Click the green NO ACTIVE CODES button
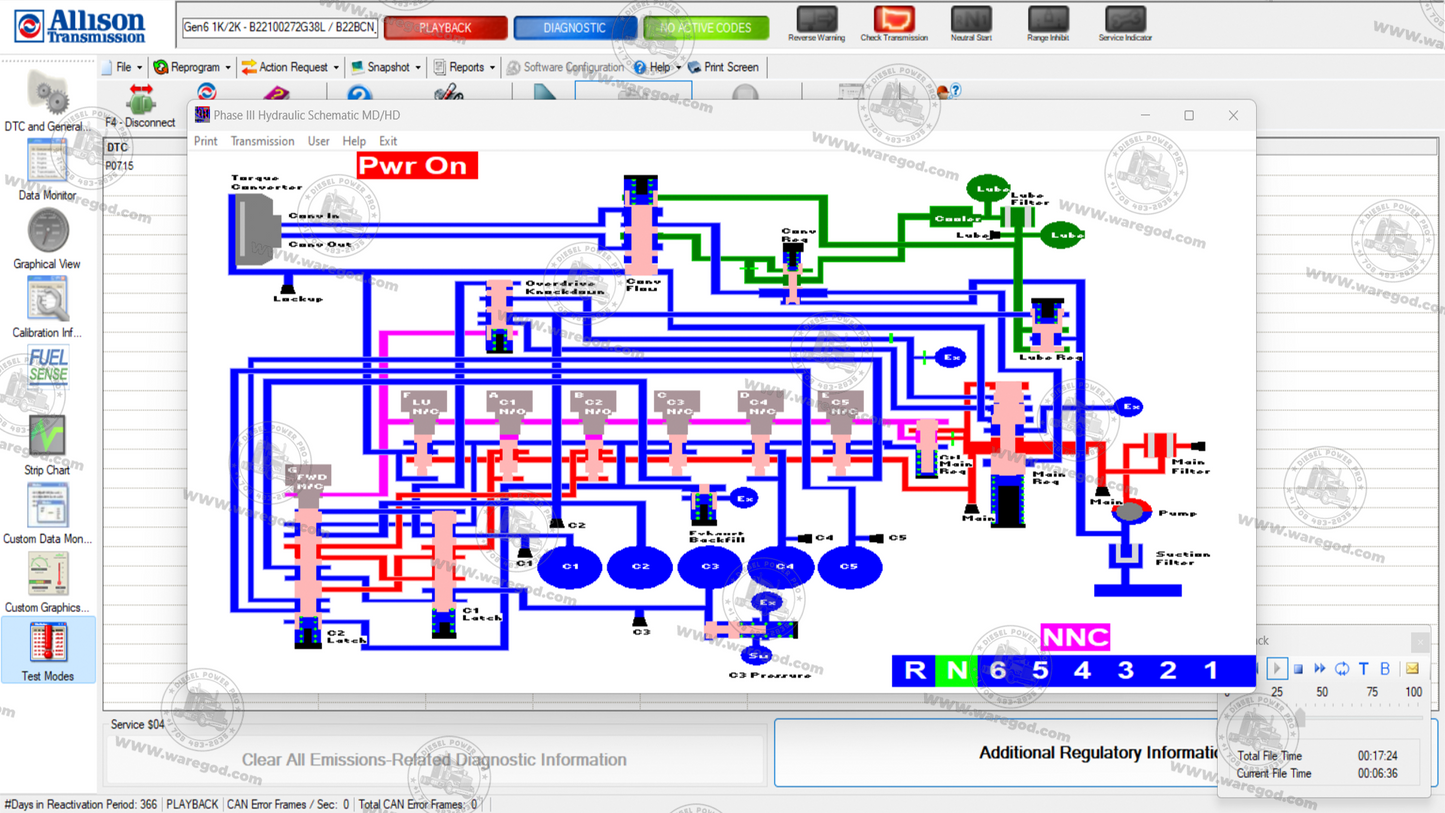The width and height of the screenshot is (1445, 813). click(x=706, y=28)
